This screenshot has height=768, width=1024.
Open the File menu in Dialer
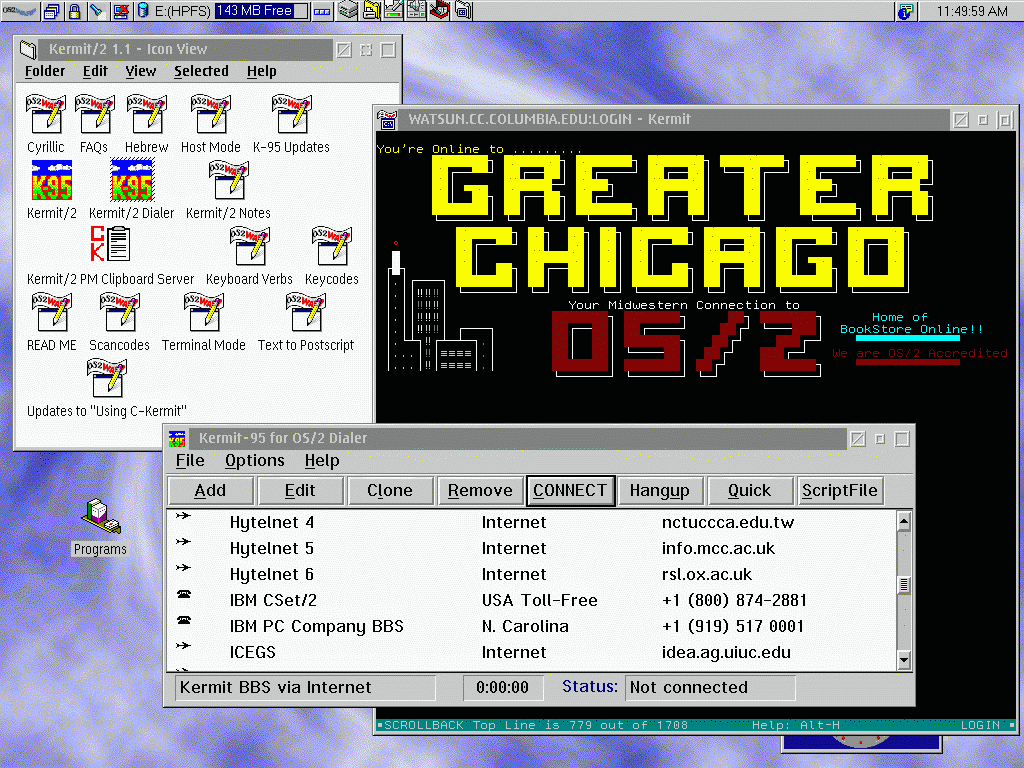tap(190, 461)
